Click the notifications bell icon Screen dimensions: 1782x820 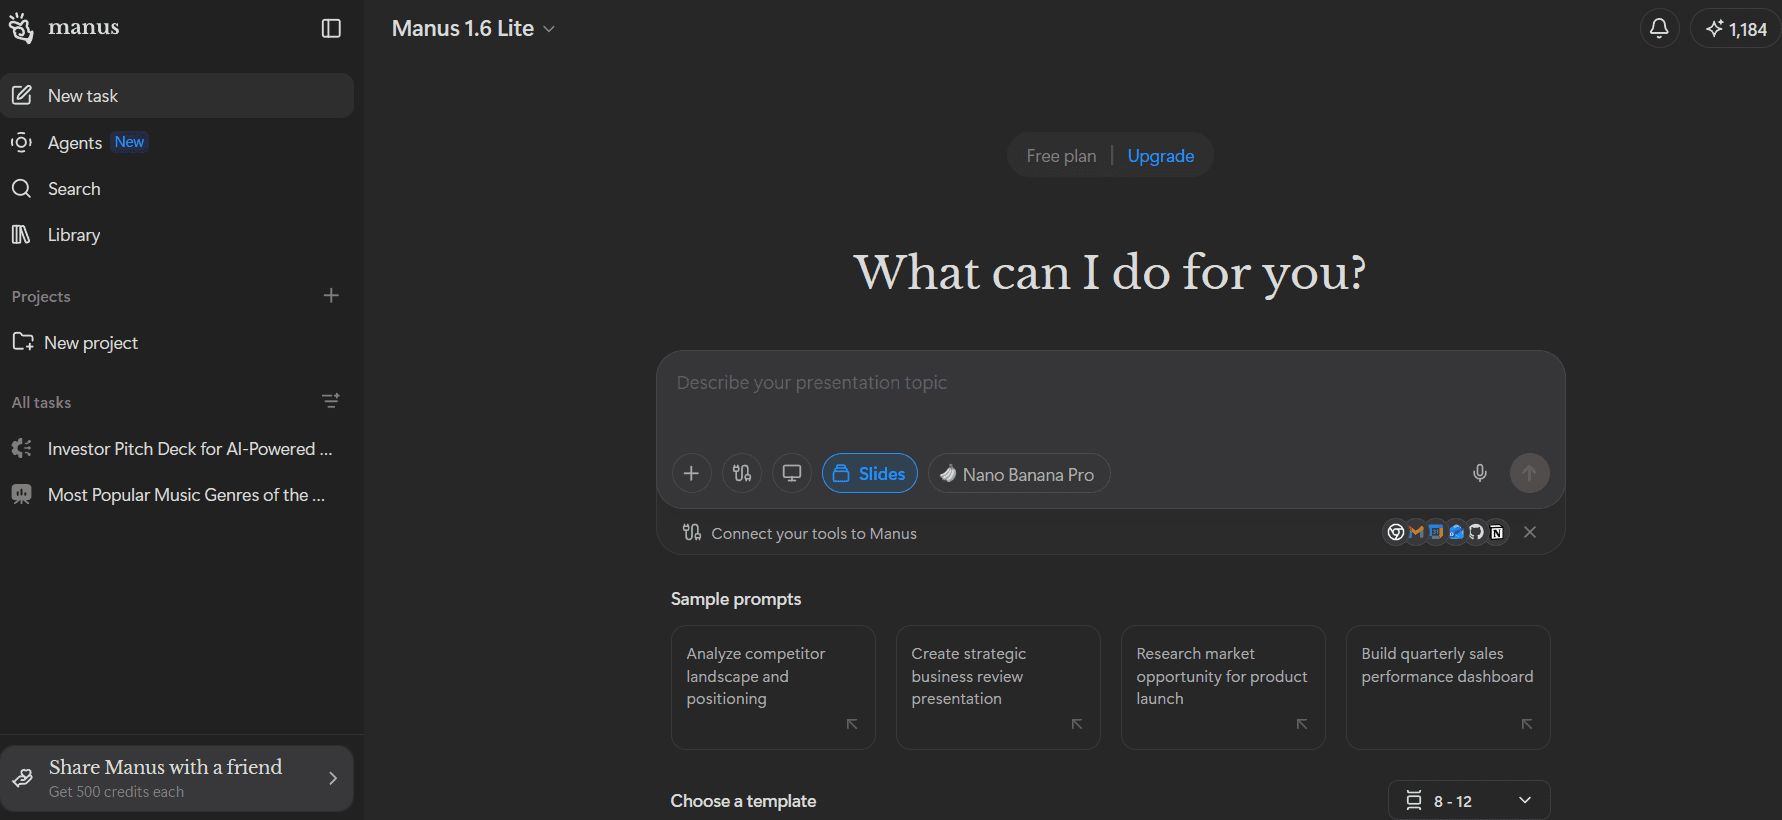pos(1659,28)
